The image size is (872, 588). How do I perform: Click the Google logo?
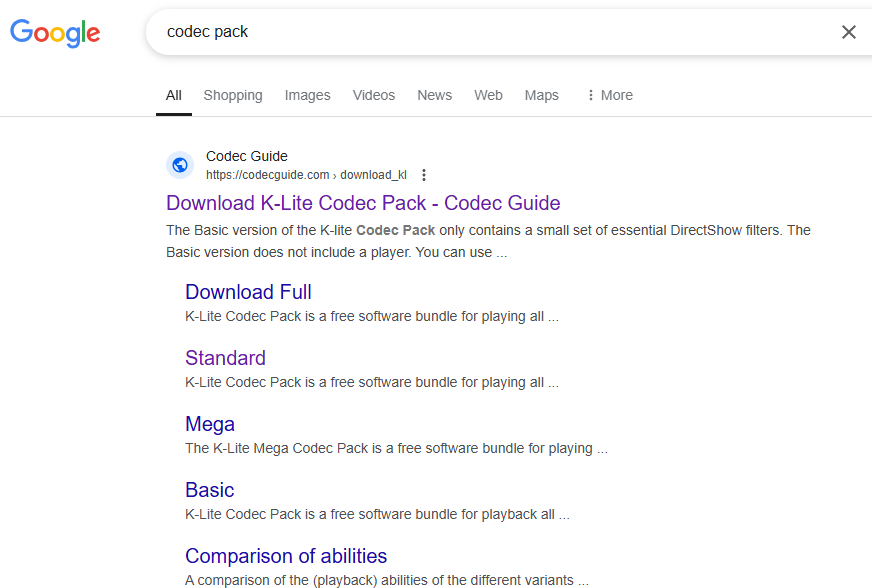pos(55,33)
